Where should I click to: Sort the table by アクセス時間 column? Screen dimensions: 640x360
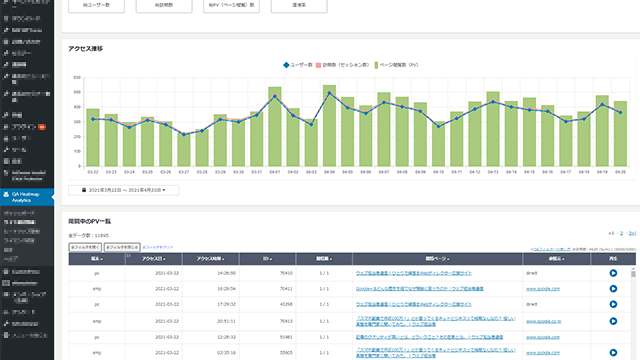tap(211, 259)
